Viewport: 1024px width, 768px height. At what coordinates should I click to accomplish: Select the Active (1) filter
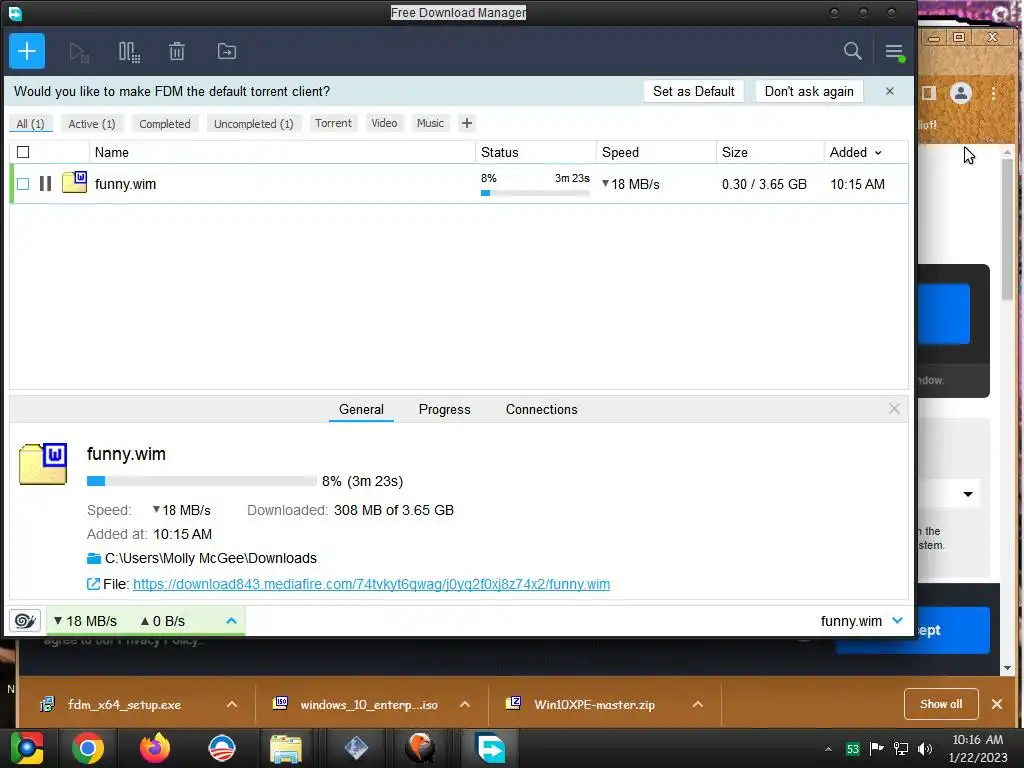[92, 123]
